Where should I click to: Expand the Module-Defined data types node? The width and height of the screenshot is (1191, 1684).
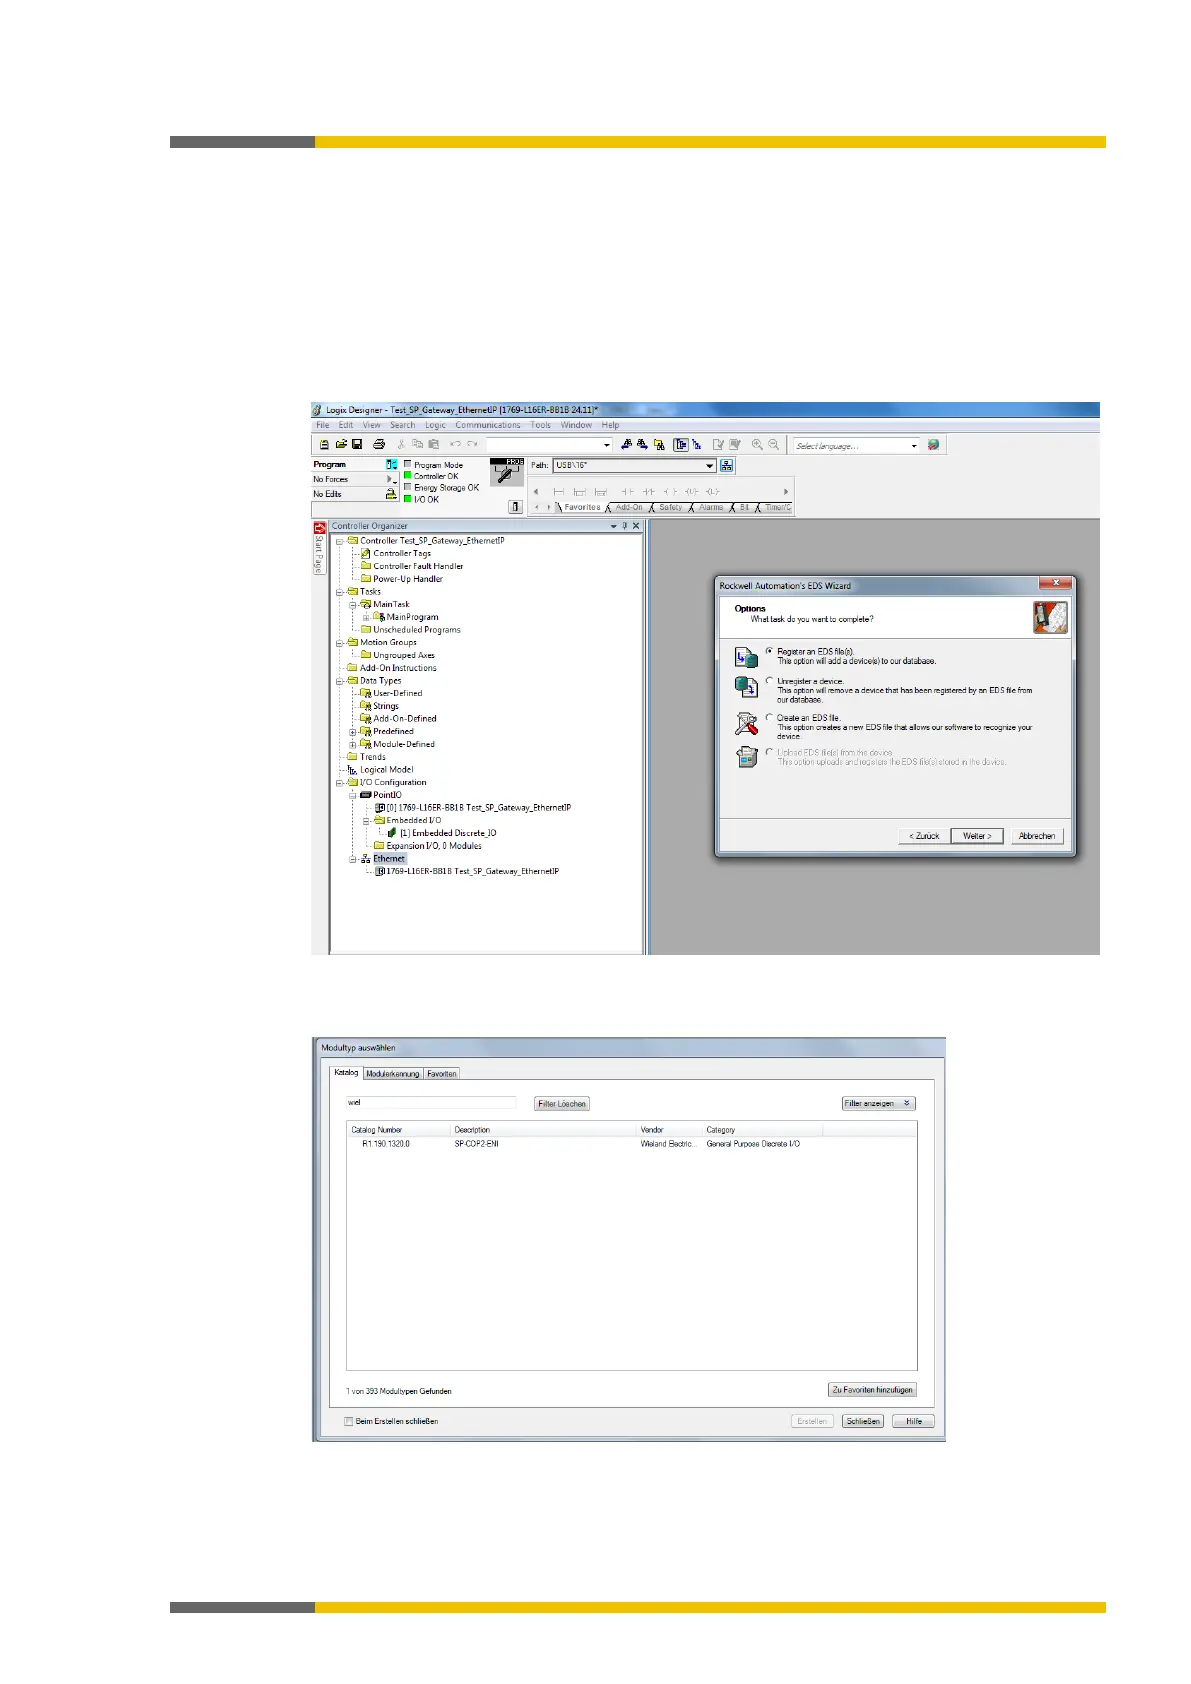pos(353,745)
